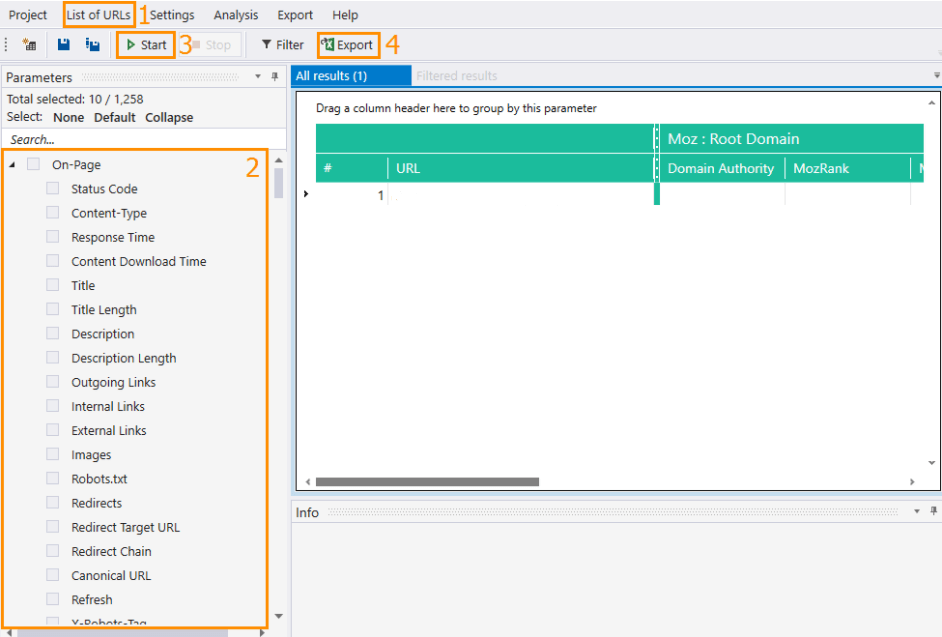The height and width of the screenshot is (637, 942).
Task: Expand row 1 details arrow
Action: coord(306,194)
